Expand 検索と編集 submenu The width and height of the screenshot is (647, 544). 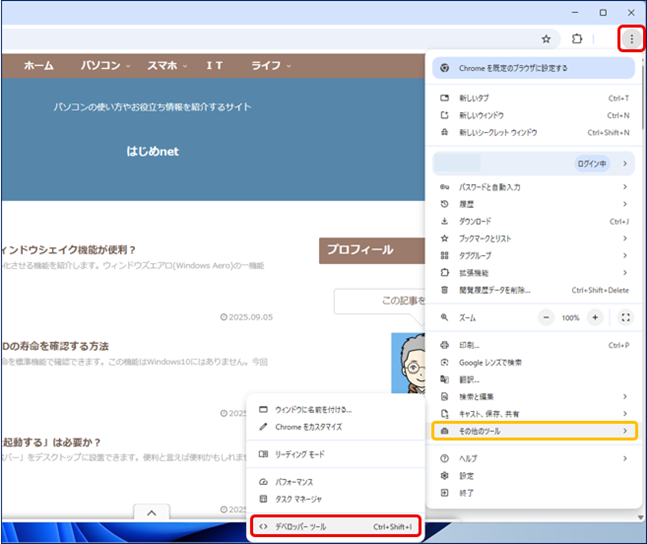coord(533,397)
